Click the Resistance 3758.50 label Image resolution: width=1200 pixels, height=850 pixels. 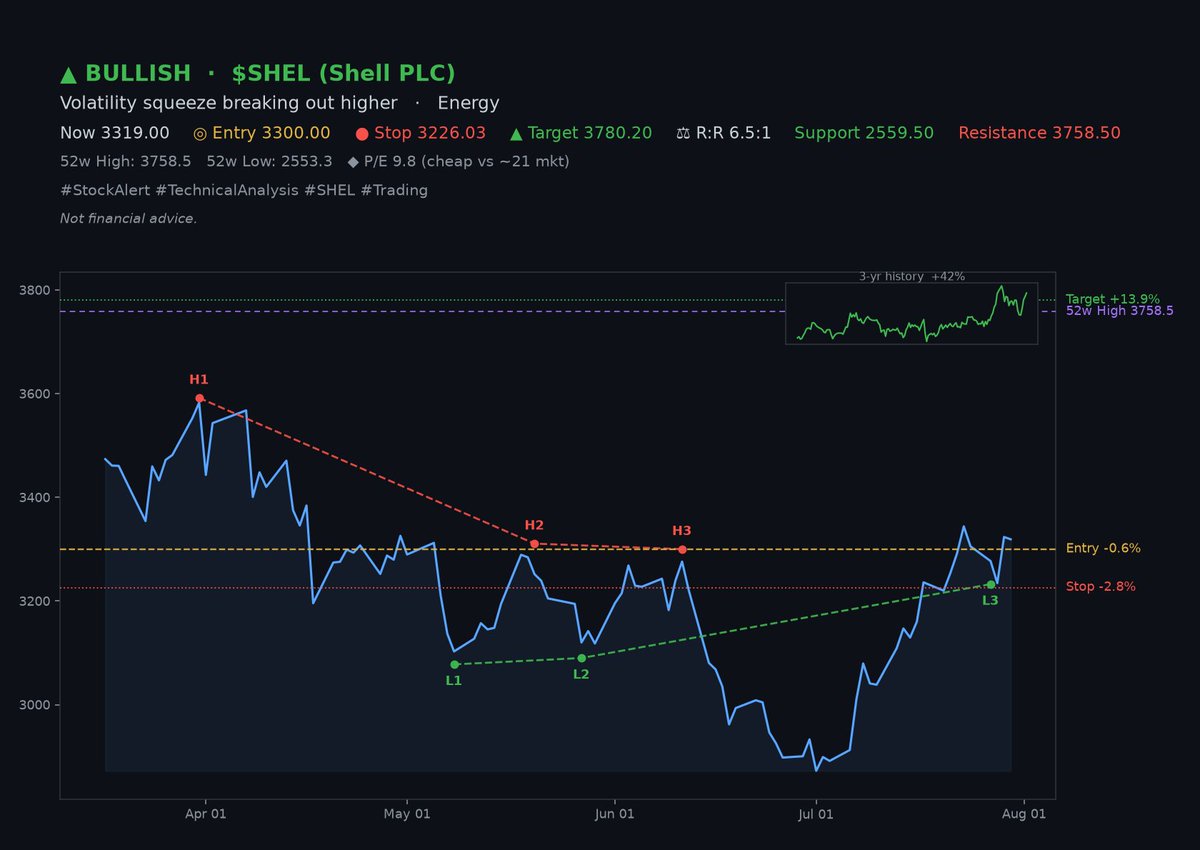click(1039, 133)
